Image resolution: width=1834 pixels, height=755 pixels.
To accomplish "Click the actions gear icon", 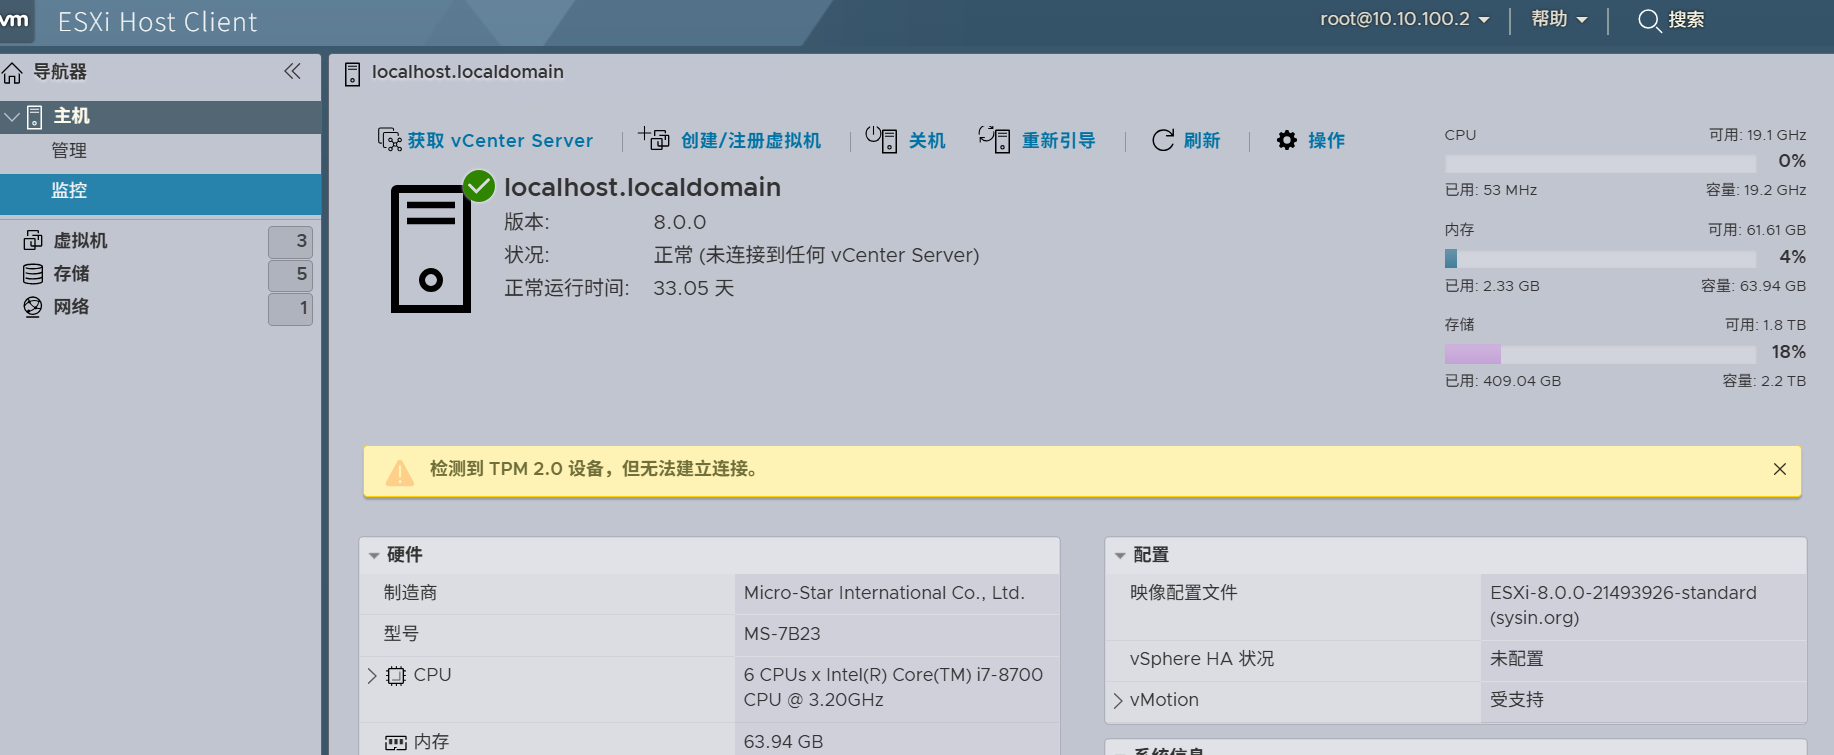I will pos(1287,140).
